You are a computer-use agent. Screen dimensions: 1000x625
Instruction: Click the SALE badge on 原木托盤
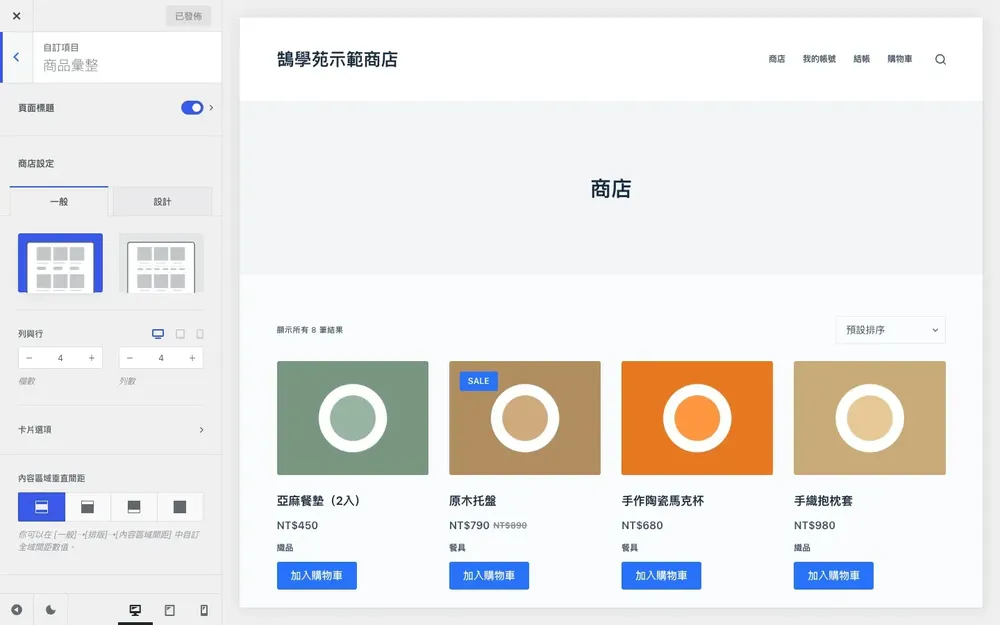coord(478,381)
